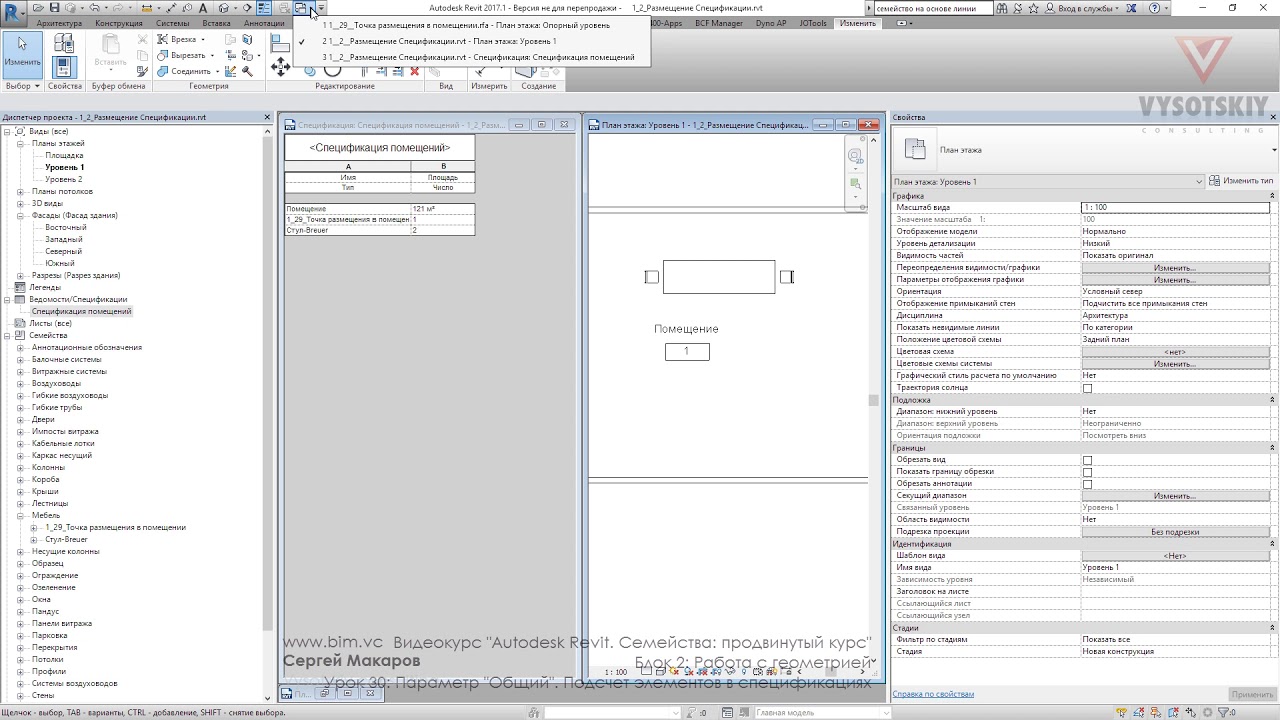
Task: Open the Вставка ribbon tab
Action: coord(216,23)
